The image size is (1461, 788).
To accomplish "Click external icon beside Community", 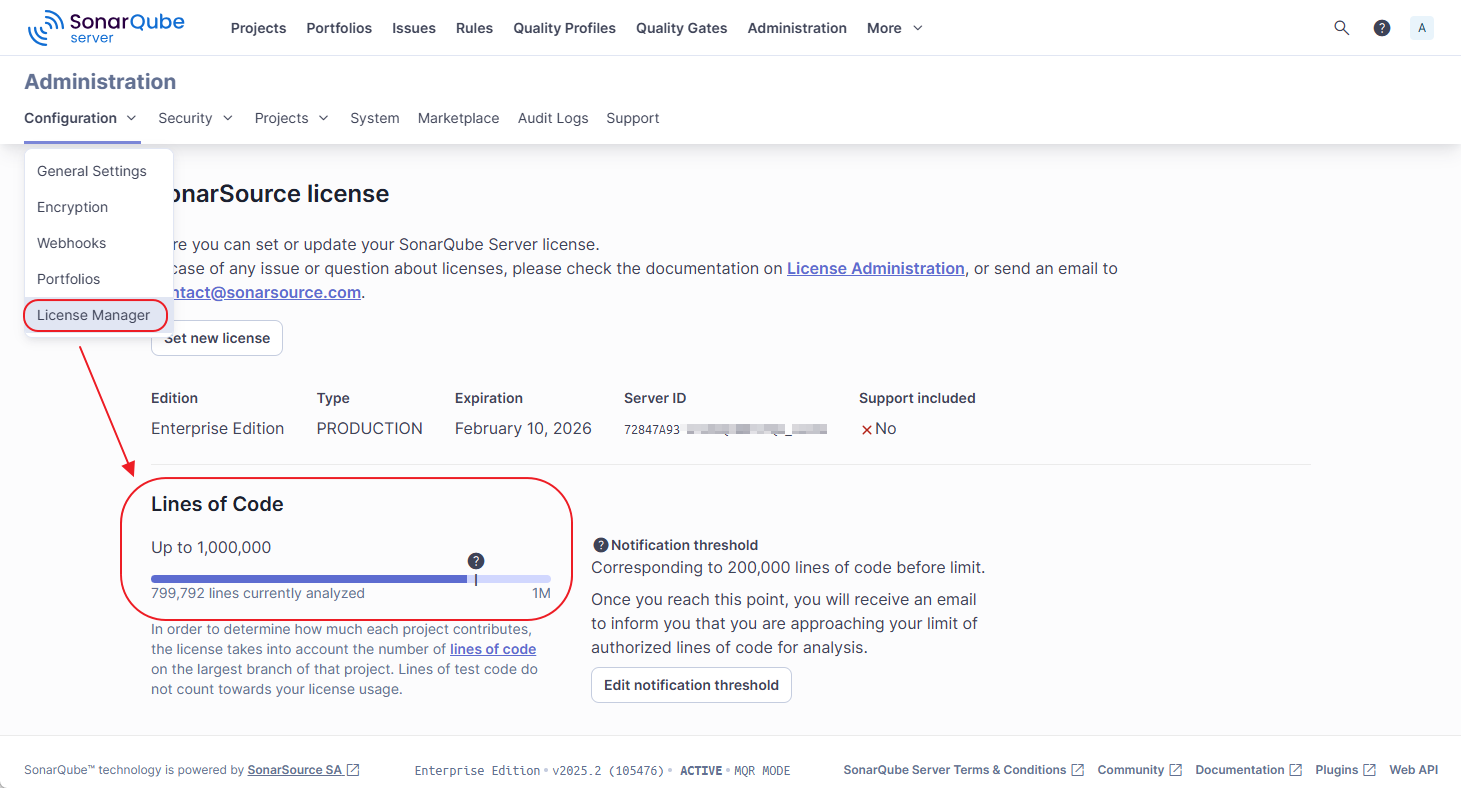I will coord(1175,770).
